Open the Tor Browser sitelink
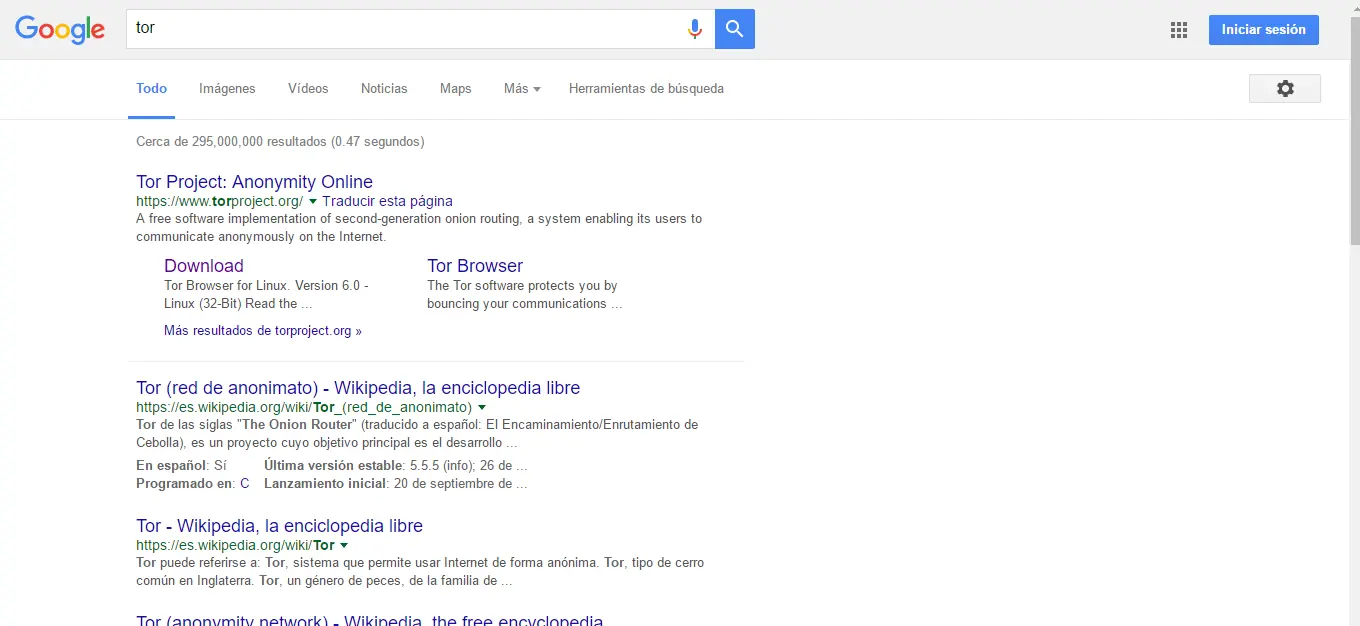Viewport: 1360px width, 626px height. [x=475, y=266]
